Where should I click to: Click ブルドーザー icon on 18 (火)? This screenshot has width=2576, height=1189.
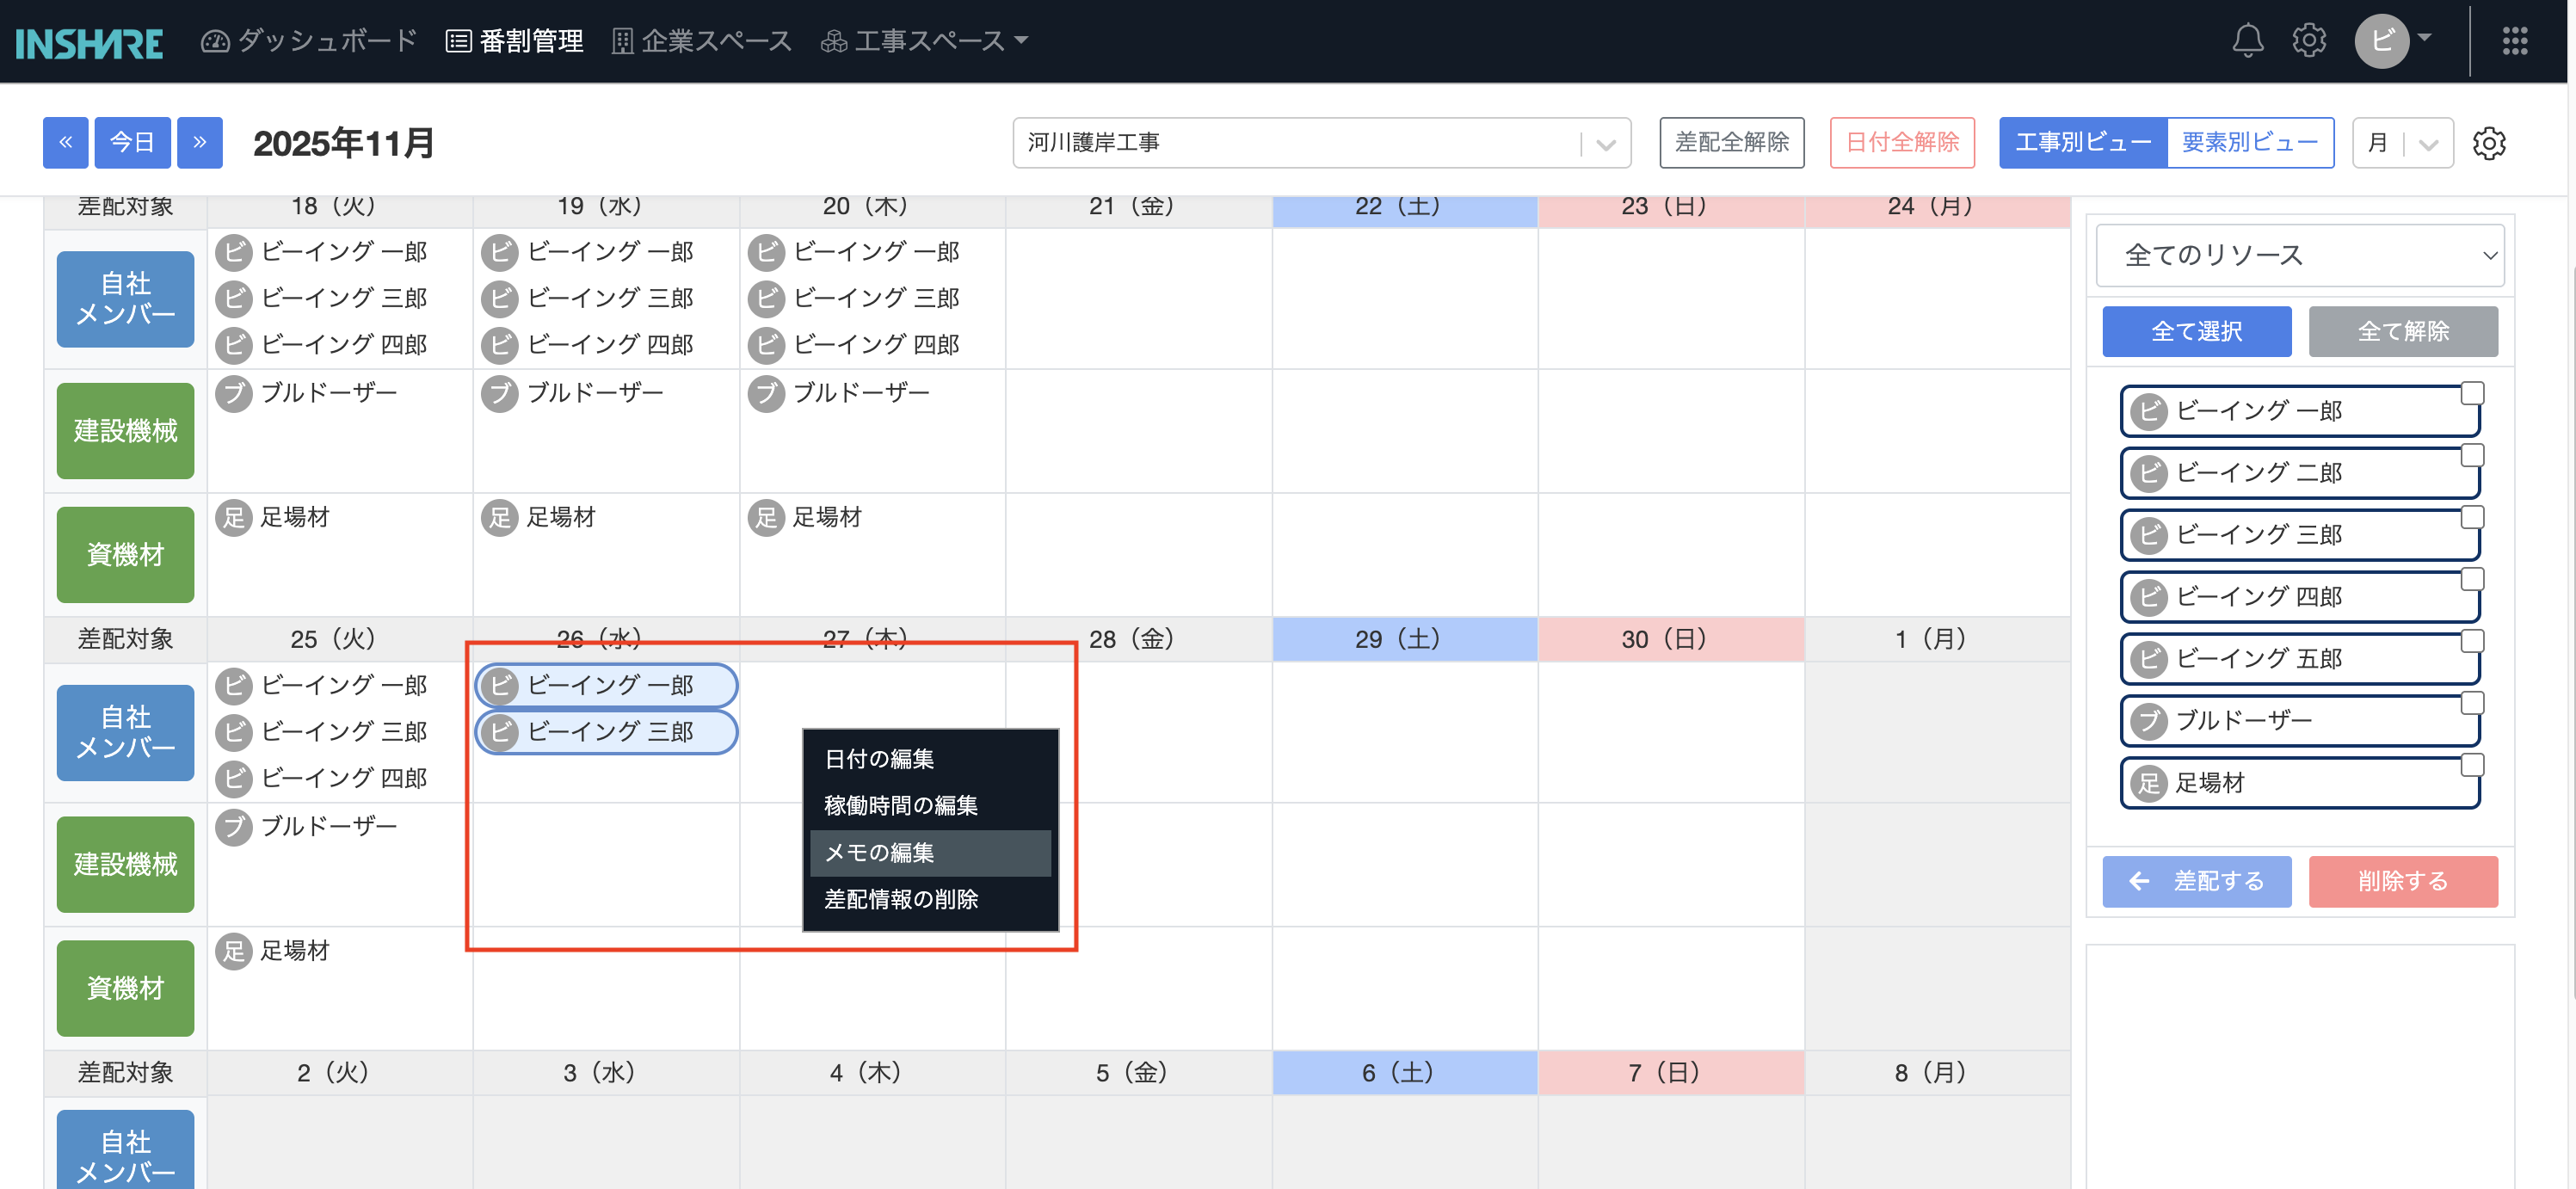coord(234,393)
